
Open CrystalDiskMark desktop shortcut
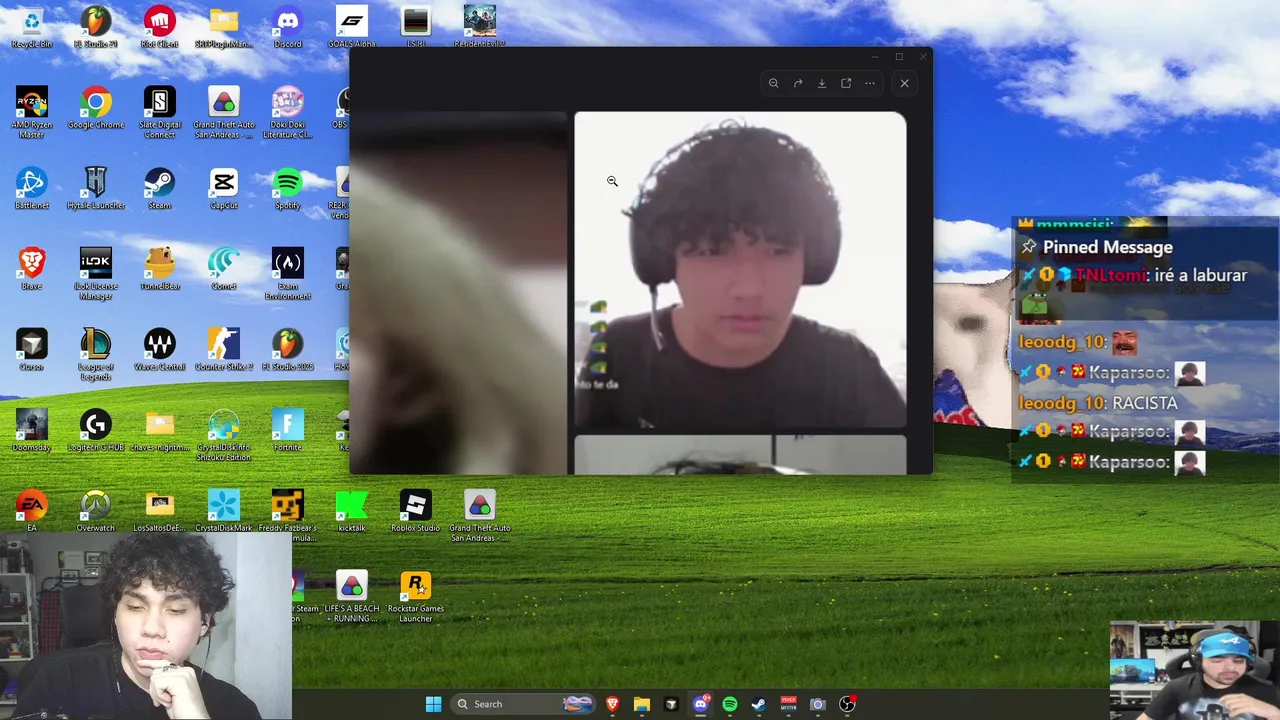pos(224,511)
